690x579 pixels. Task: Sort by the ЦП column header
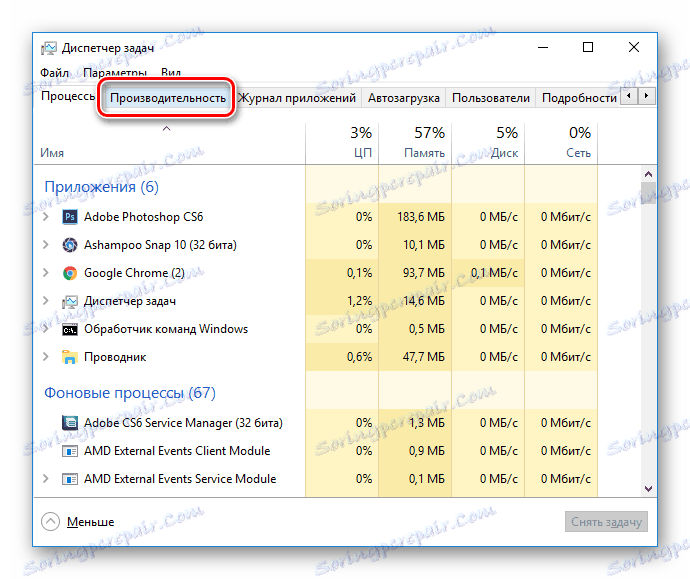coord(342,143)
